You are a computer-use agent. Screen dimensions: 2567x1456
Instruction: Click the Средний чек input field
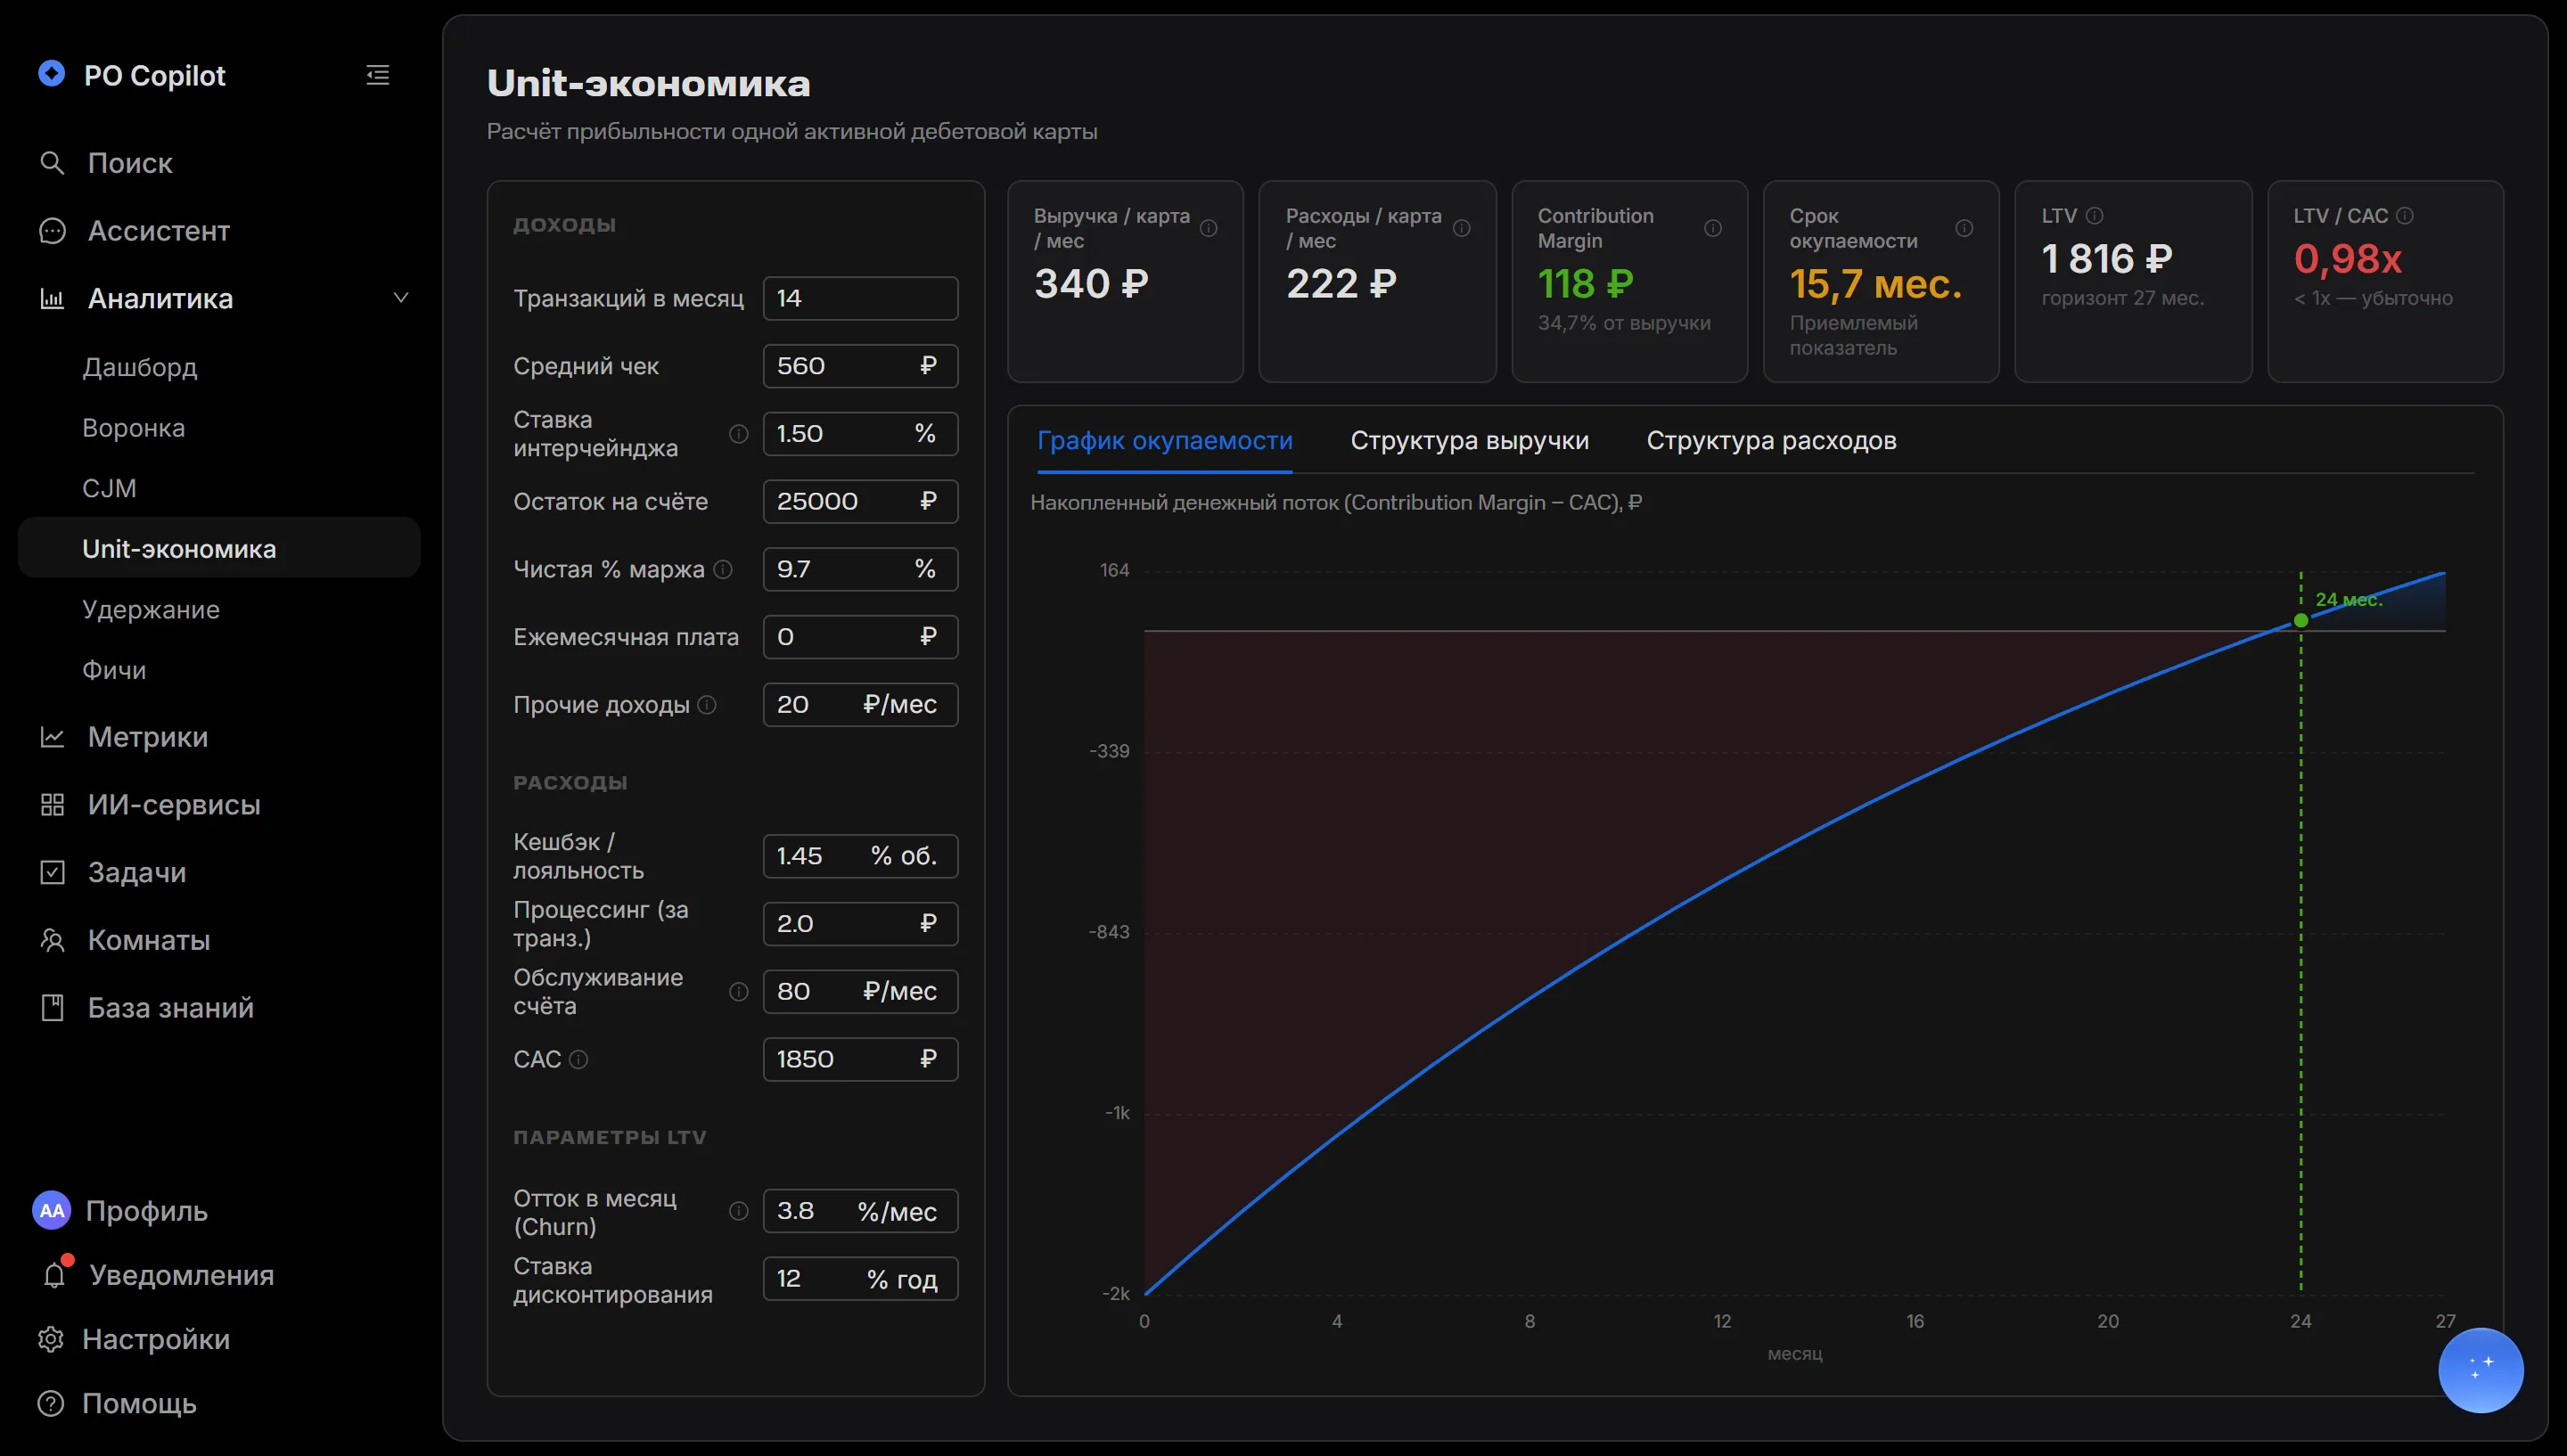click(860, 366)
